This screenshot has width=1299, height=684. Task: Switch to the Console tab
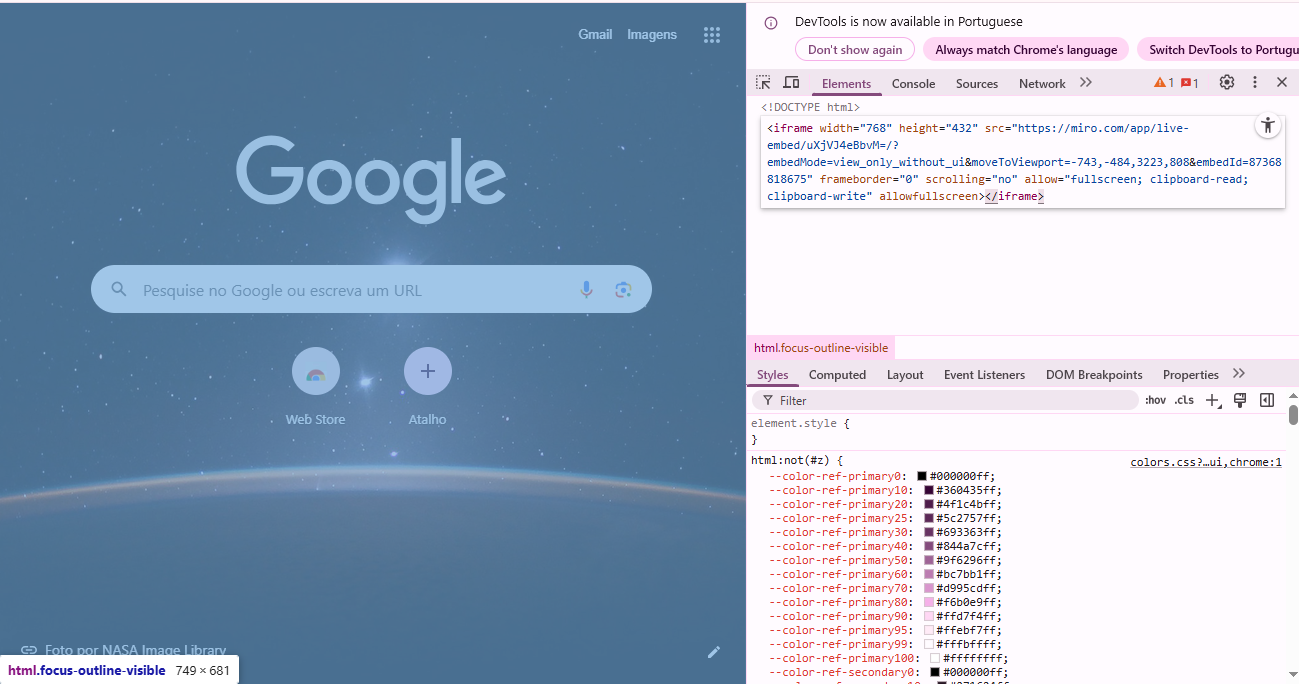click(913, 84)
